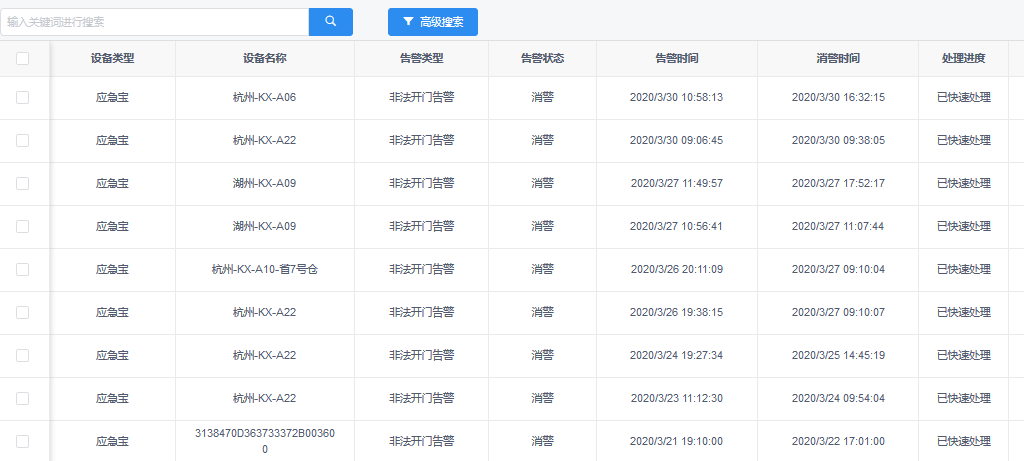Viewport: 1024px width, 461px height.
Task: Click alarm time 2020/3/26 20:11:09 cell
Action: (676, 270)
